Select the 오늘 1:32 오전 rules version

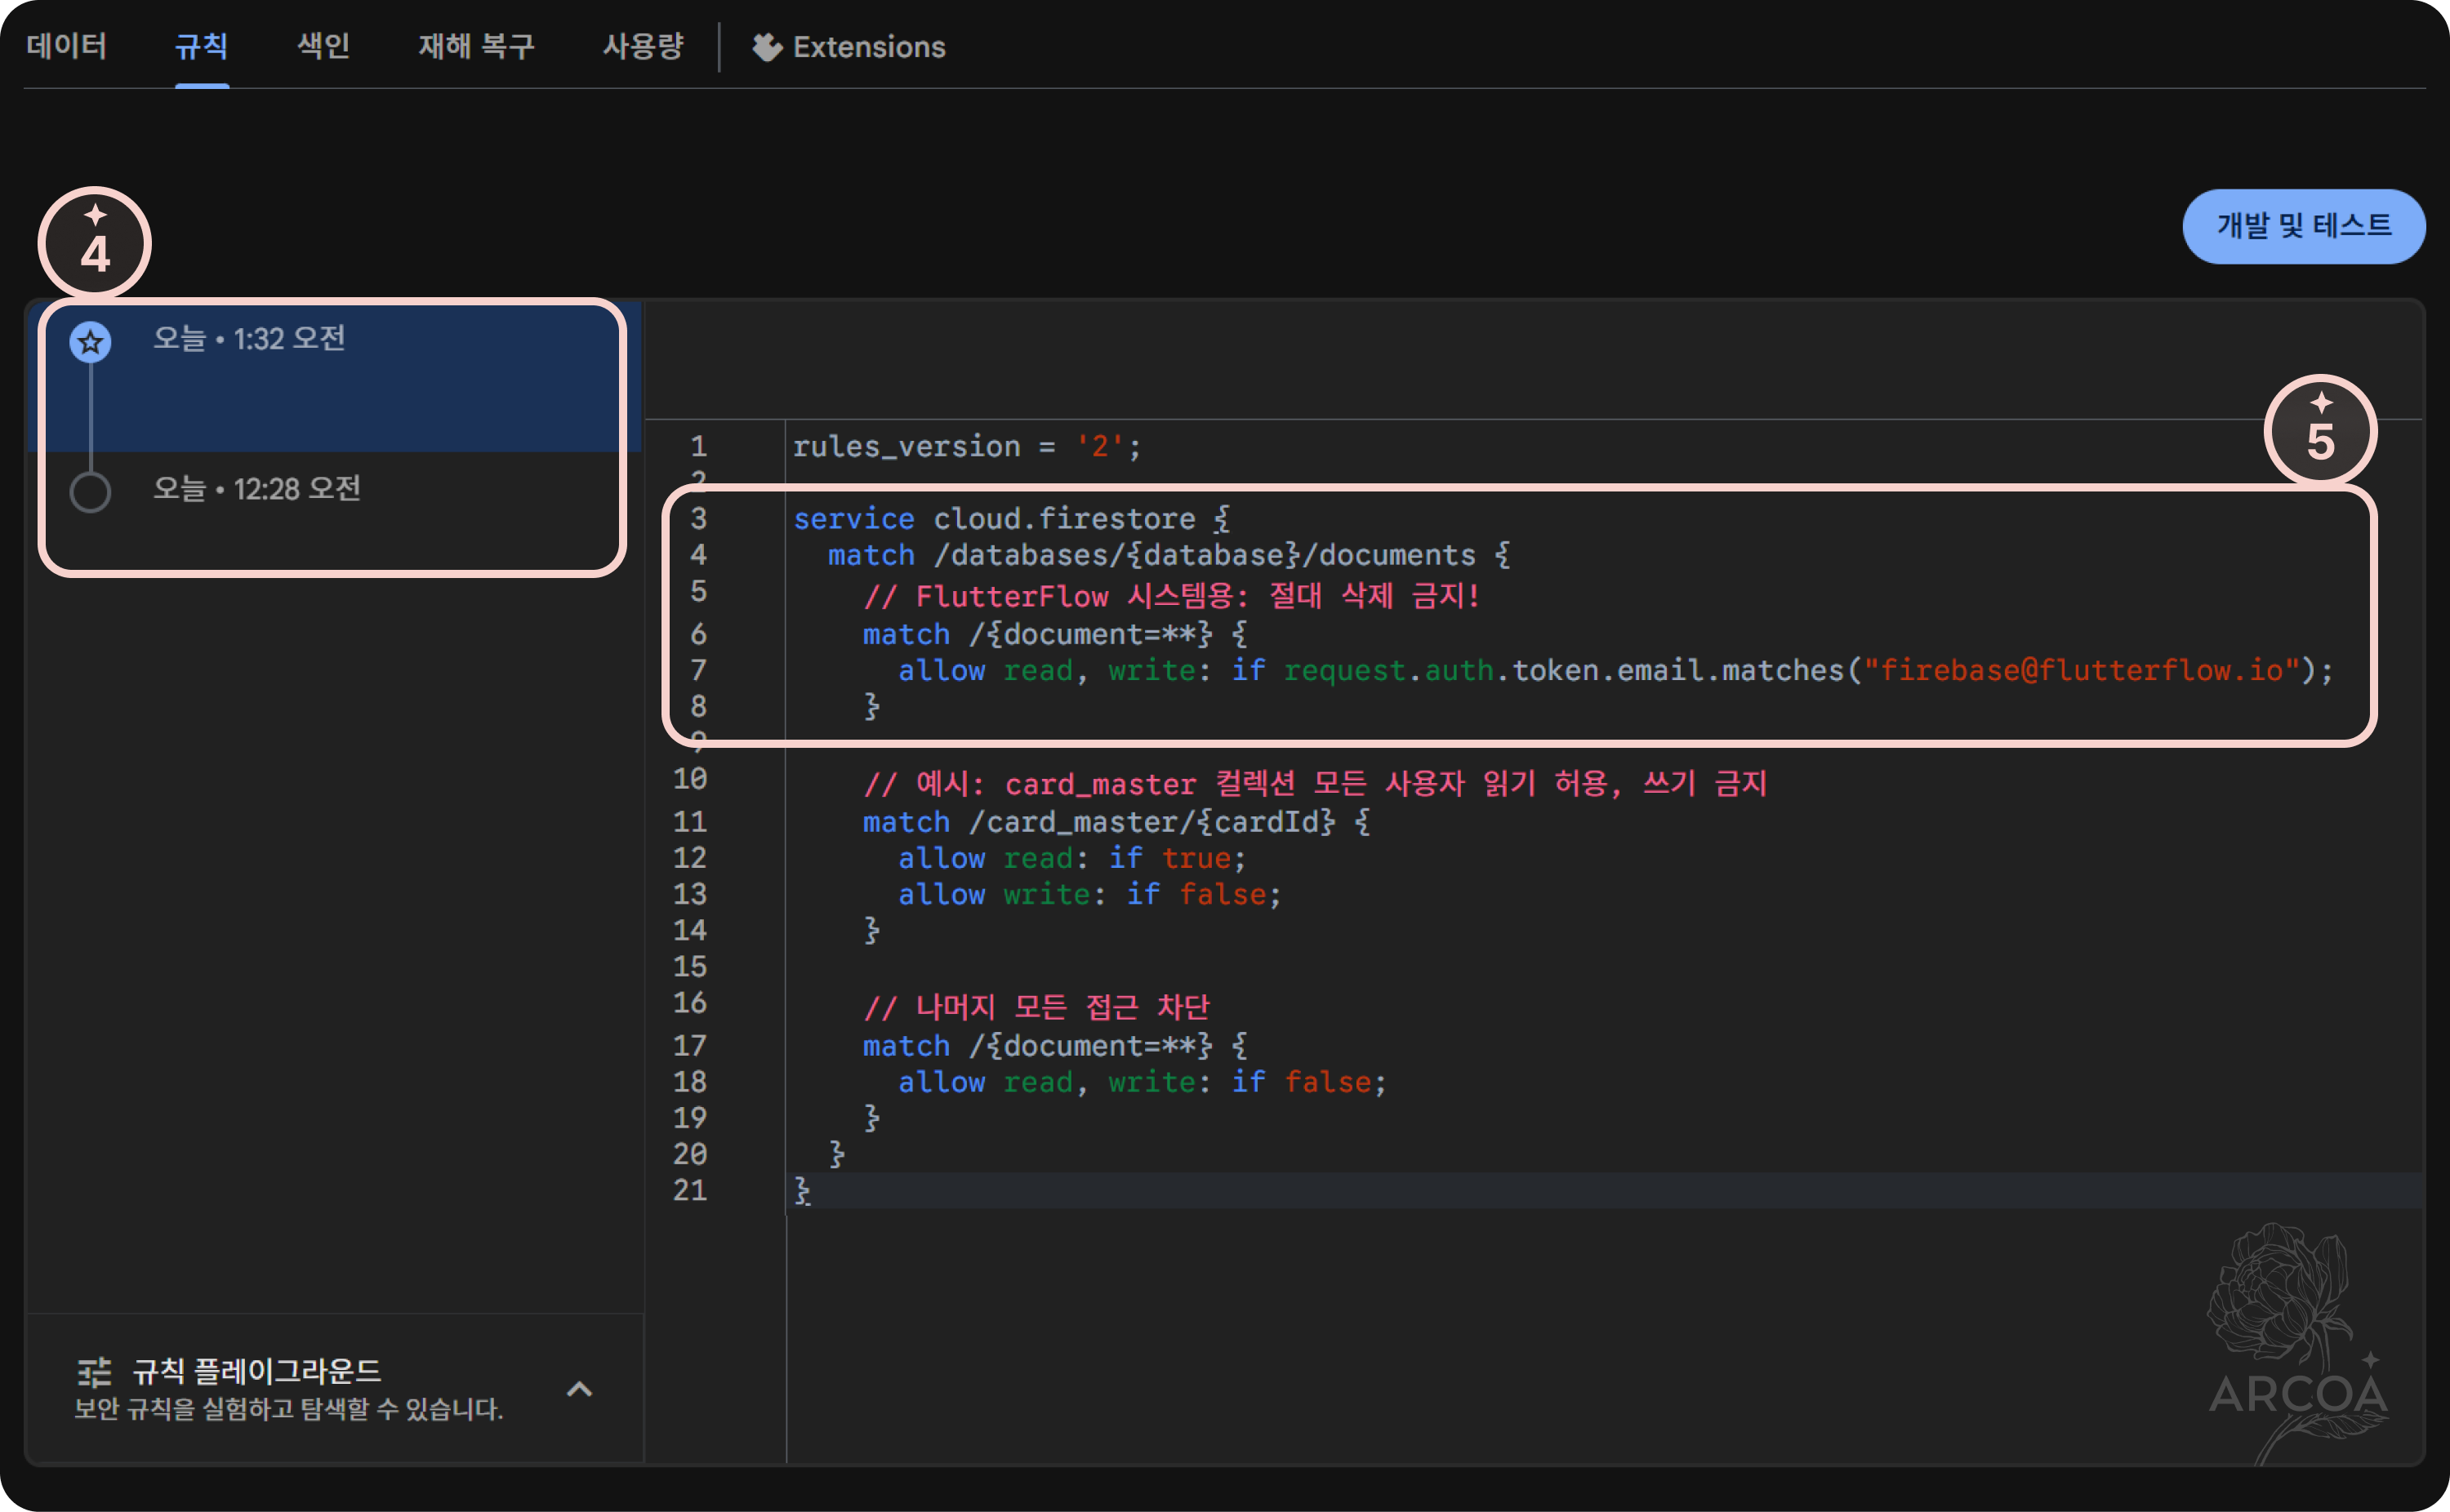pos(249,338)
